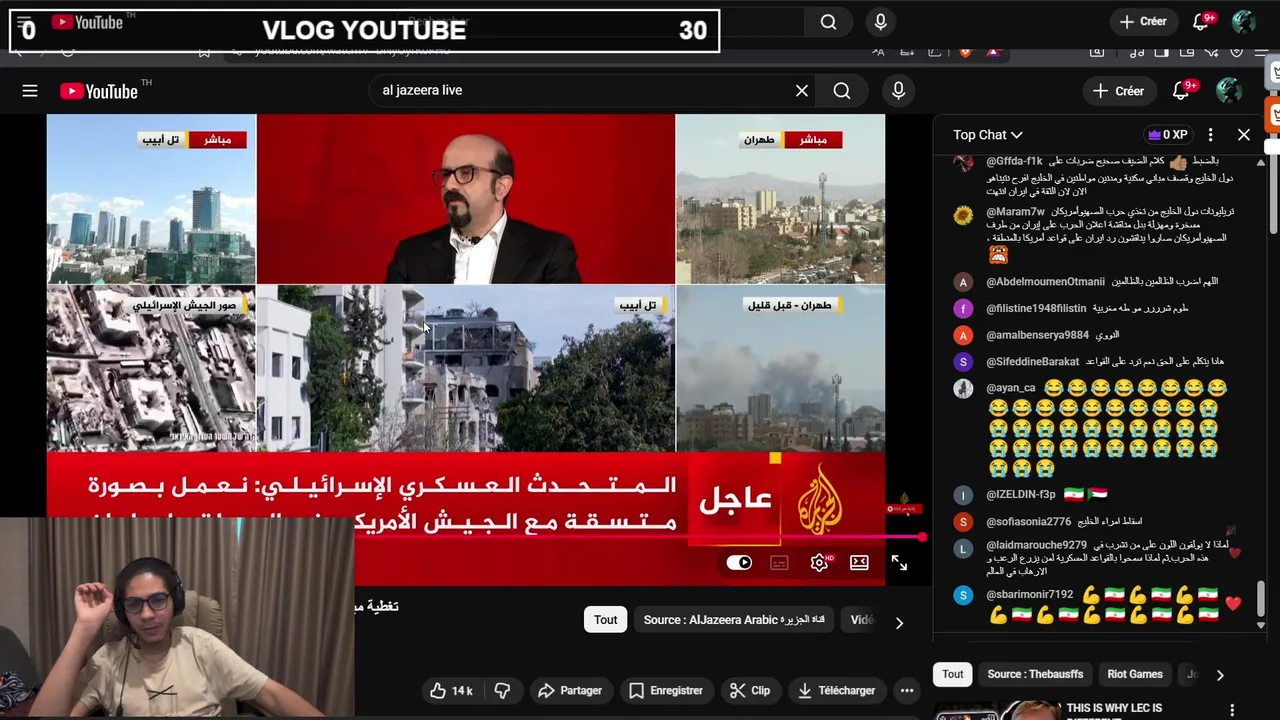The width and height of the screenshot is (1280, 720).
Task: Create a Clip of the video
Action: [x=750, y=690]
